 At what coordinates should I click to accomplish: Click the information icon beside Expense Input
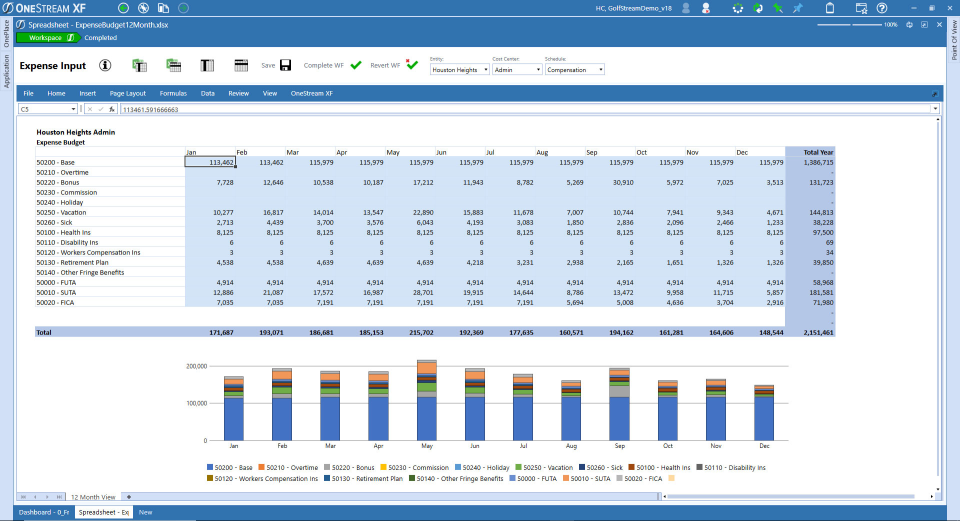tap(104, 66)
